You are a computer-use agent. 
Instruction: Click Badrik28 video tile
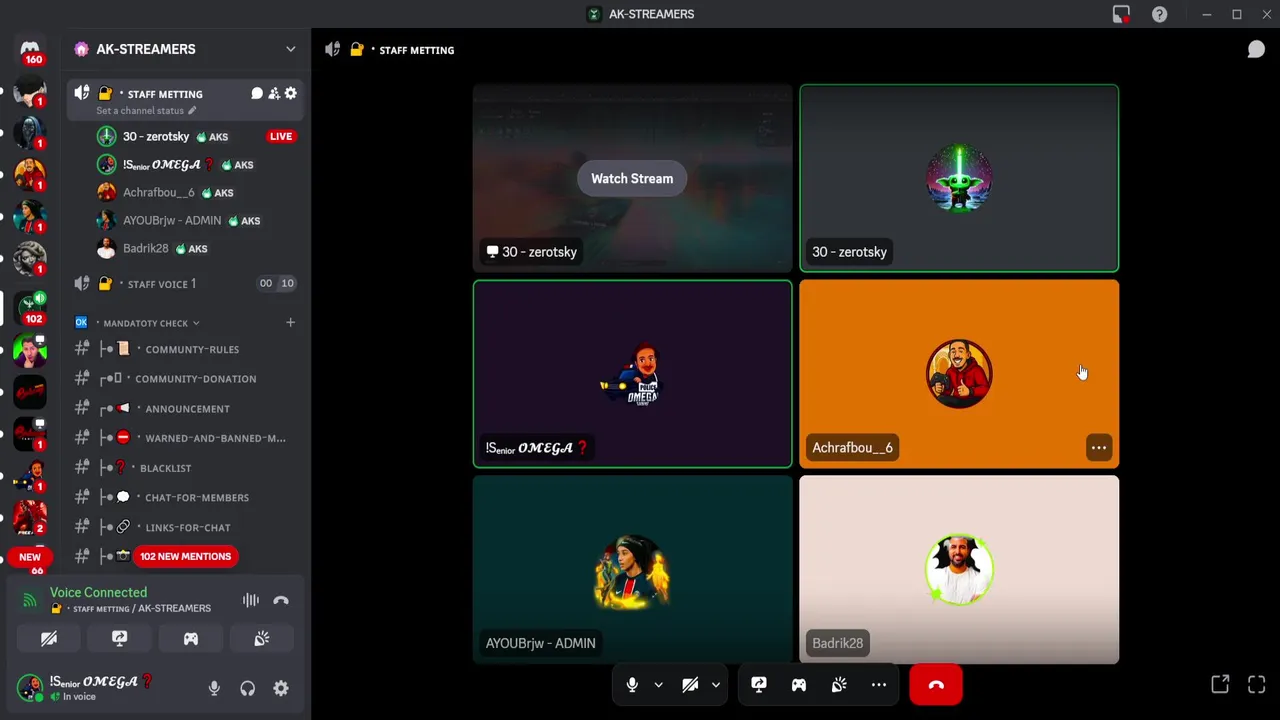coord(959,569)
